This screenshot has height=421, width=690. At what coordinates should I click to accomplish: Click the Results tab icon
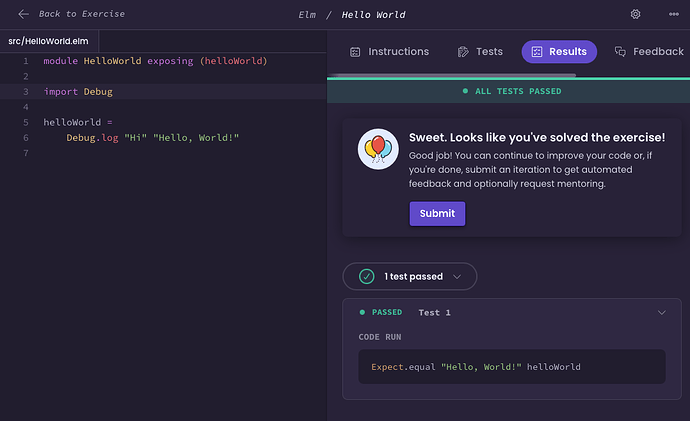point(536,52)
